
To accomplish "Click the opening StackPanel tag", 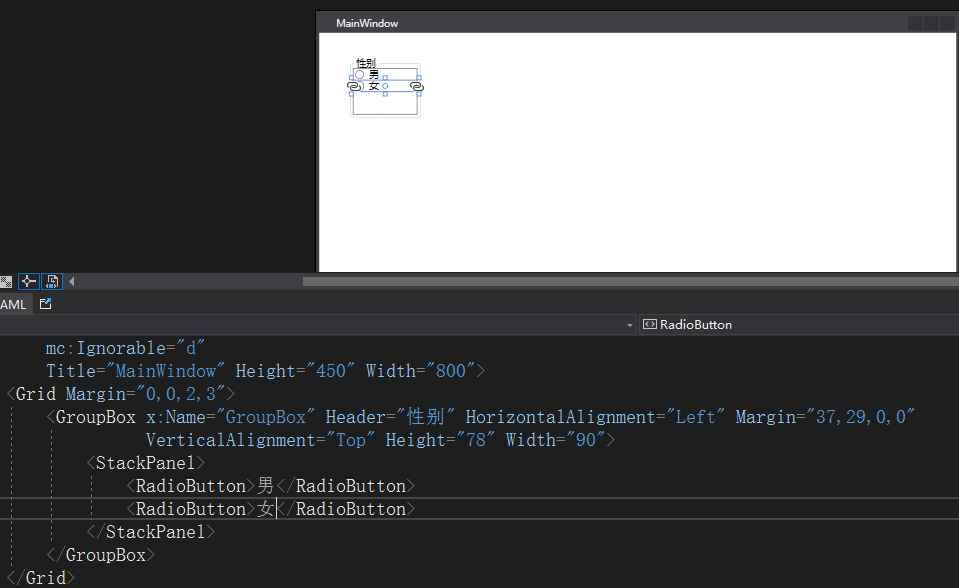I will tap(146, 463).
